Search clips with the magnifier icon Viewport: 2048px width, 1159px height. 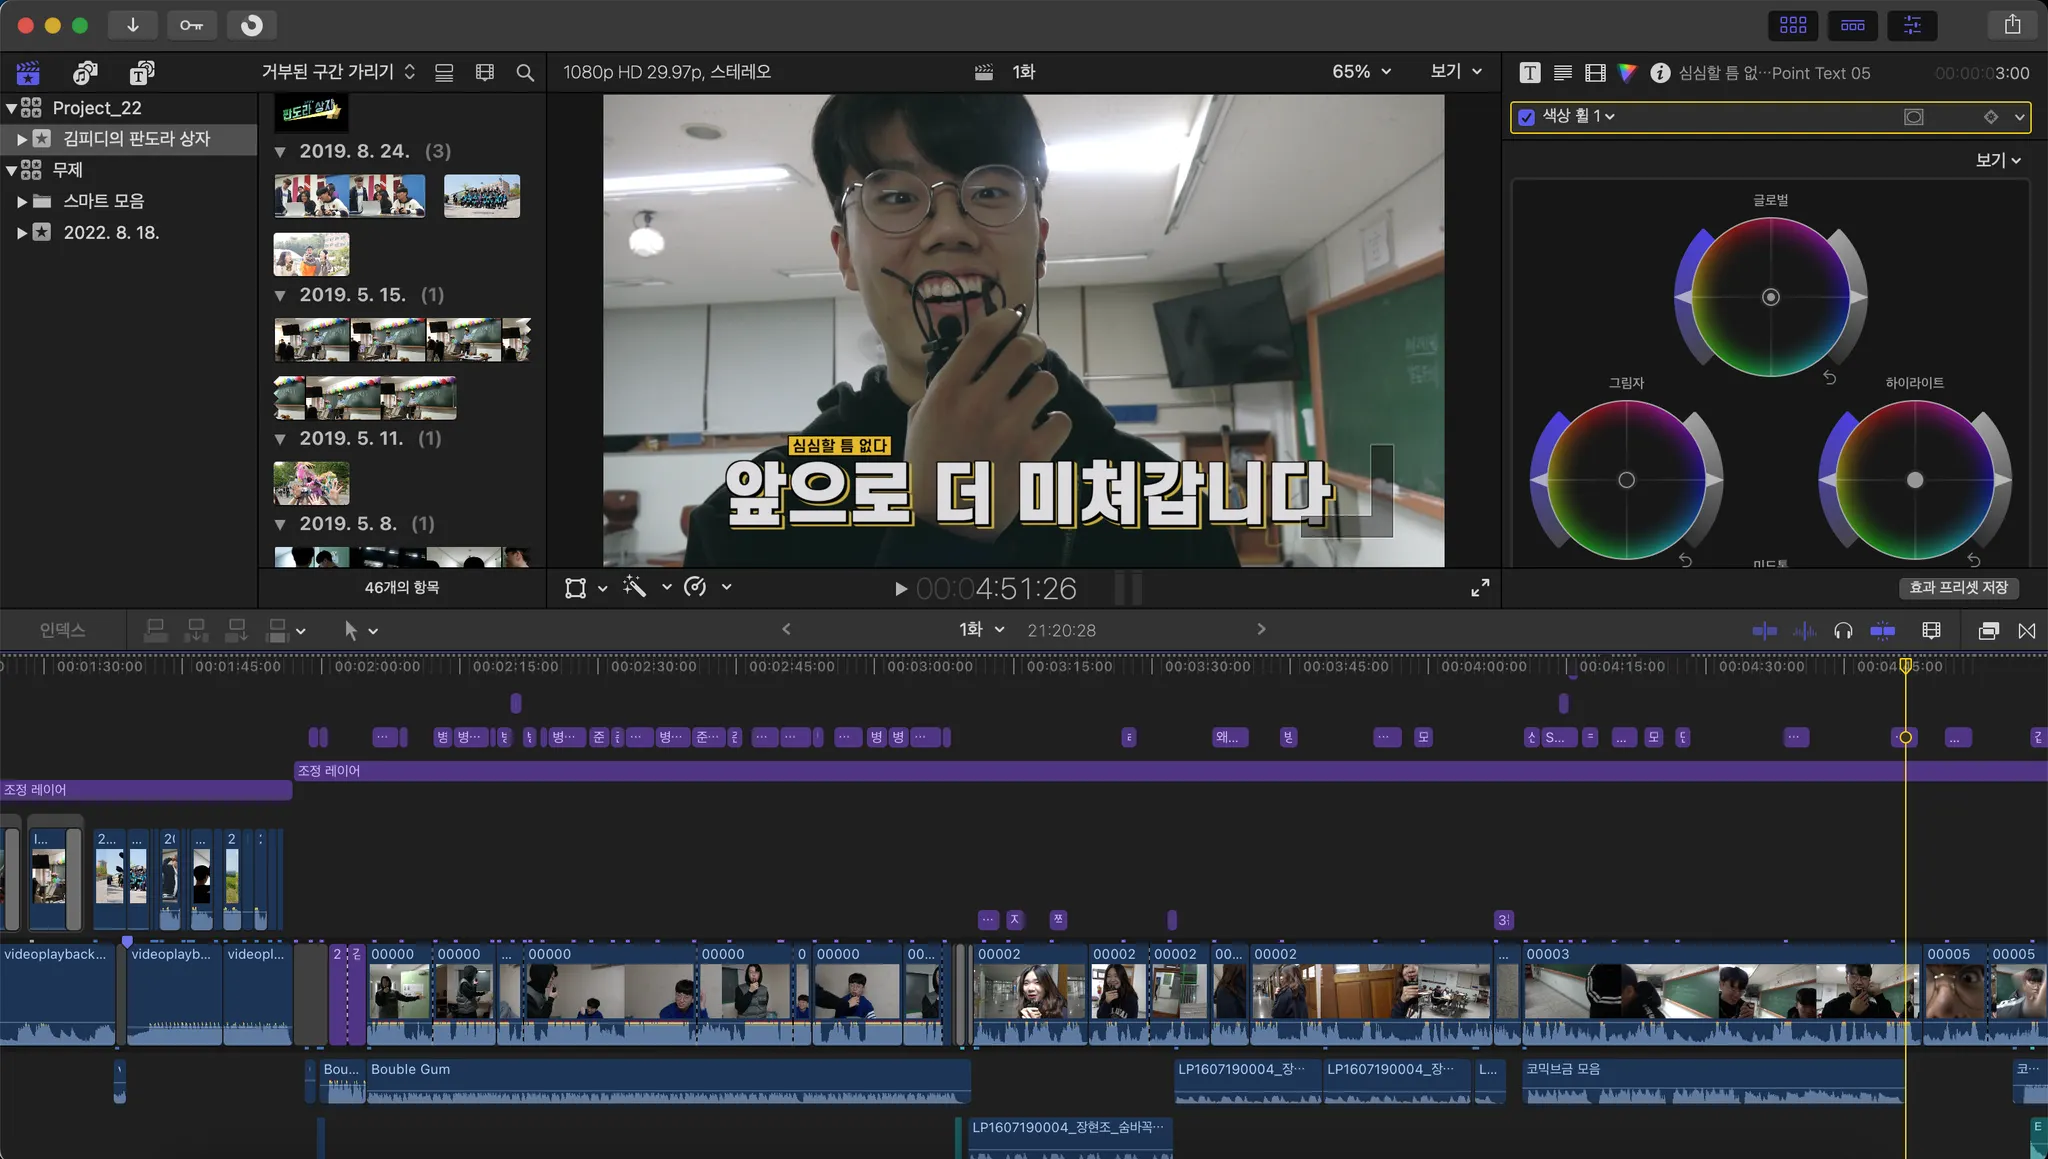pyautogui.click(x=524, y=72)
